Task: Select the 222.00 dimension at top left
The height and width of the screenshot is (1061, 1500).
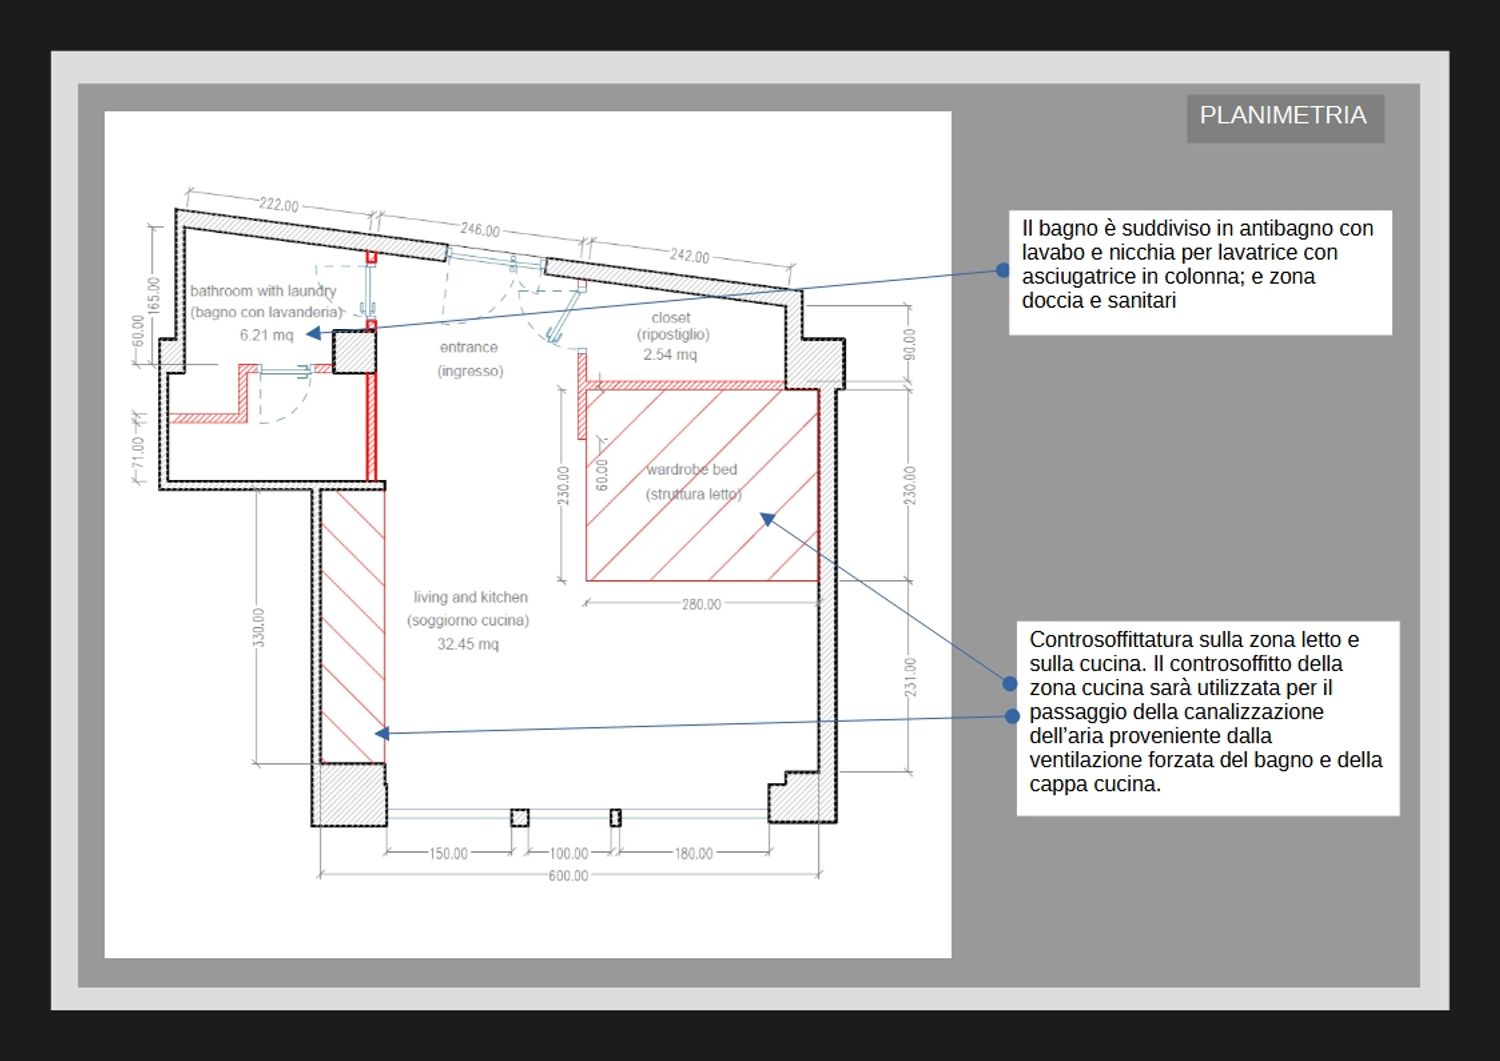Action: point(279,204)
